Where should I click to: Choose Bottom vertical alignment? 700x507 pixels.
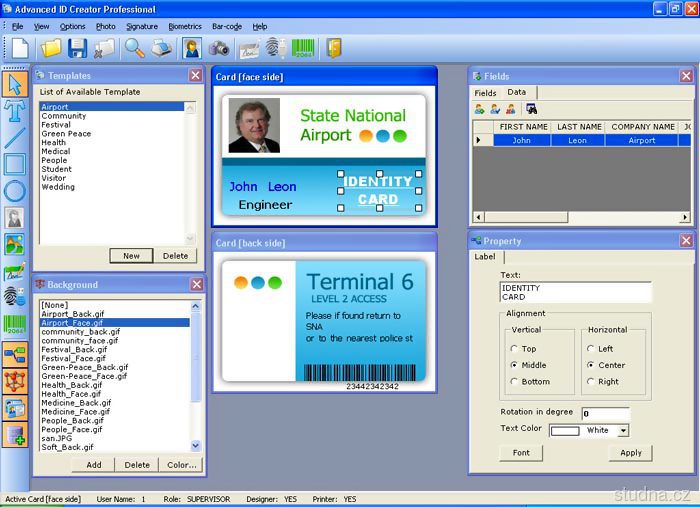pos(515,381)
